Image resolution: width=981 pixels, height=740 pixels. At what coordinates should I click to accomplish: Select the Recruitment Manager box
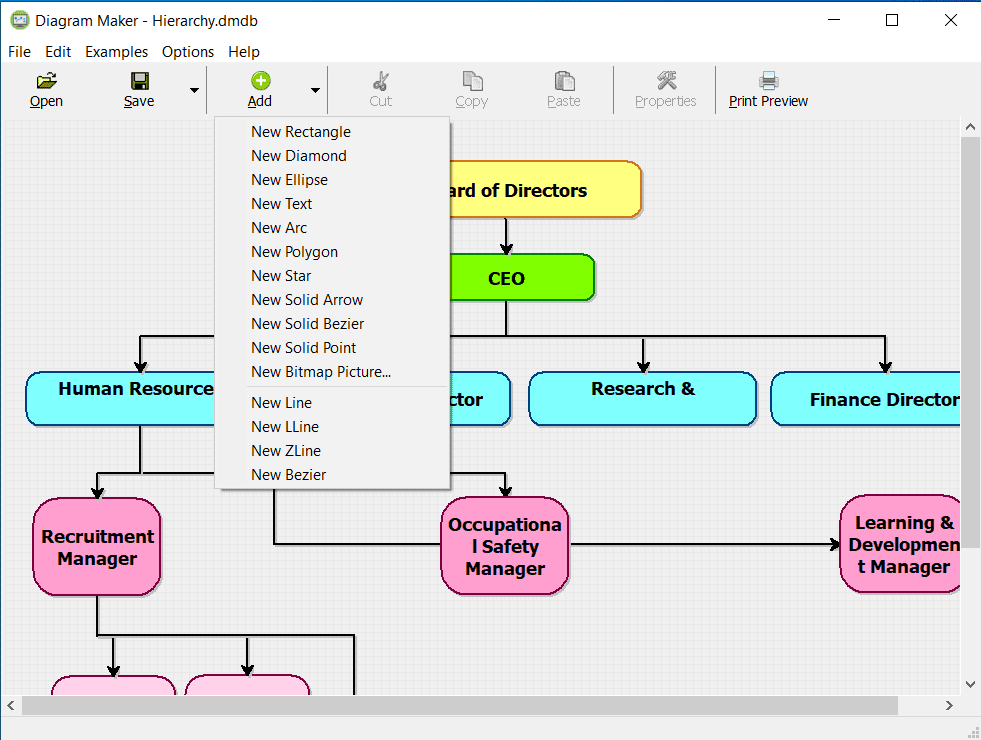point(97,547)
